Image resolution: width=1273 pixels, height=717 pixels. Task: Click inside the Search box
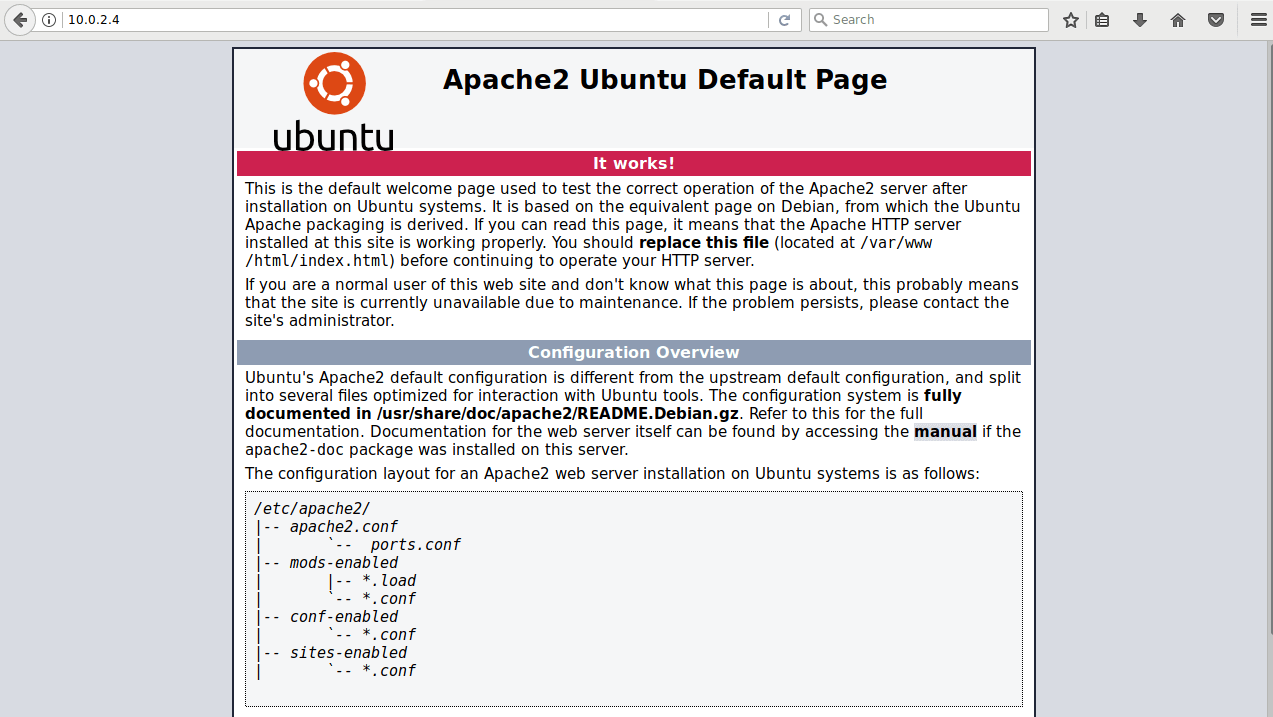coord(930,20)
